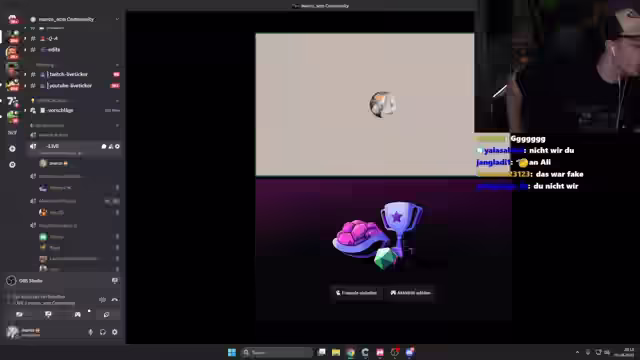Image resolution: width=640 pixels, height=360 pixels.
Task: Open Google Chrome from taskbar
Action: [x=351, y=352]
